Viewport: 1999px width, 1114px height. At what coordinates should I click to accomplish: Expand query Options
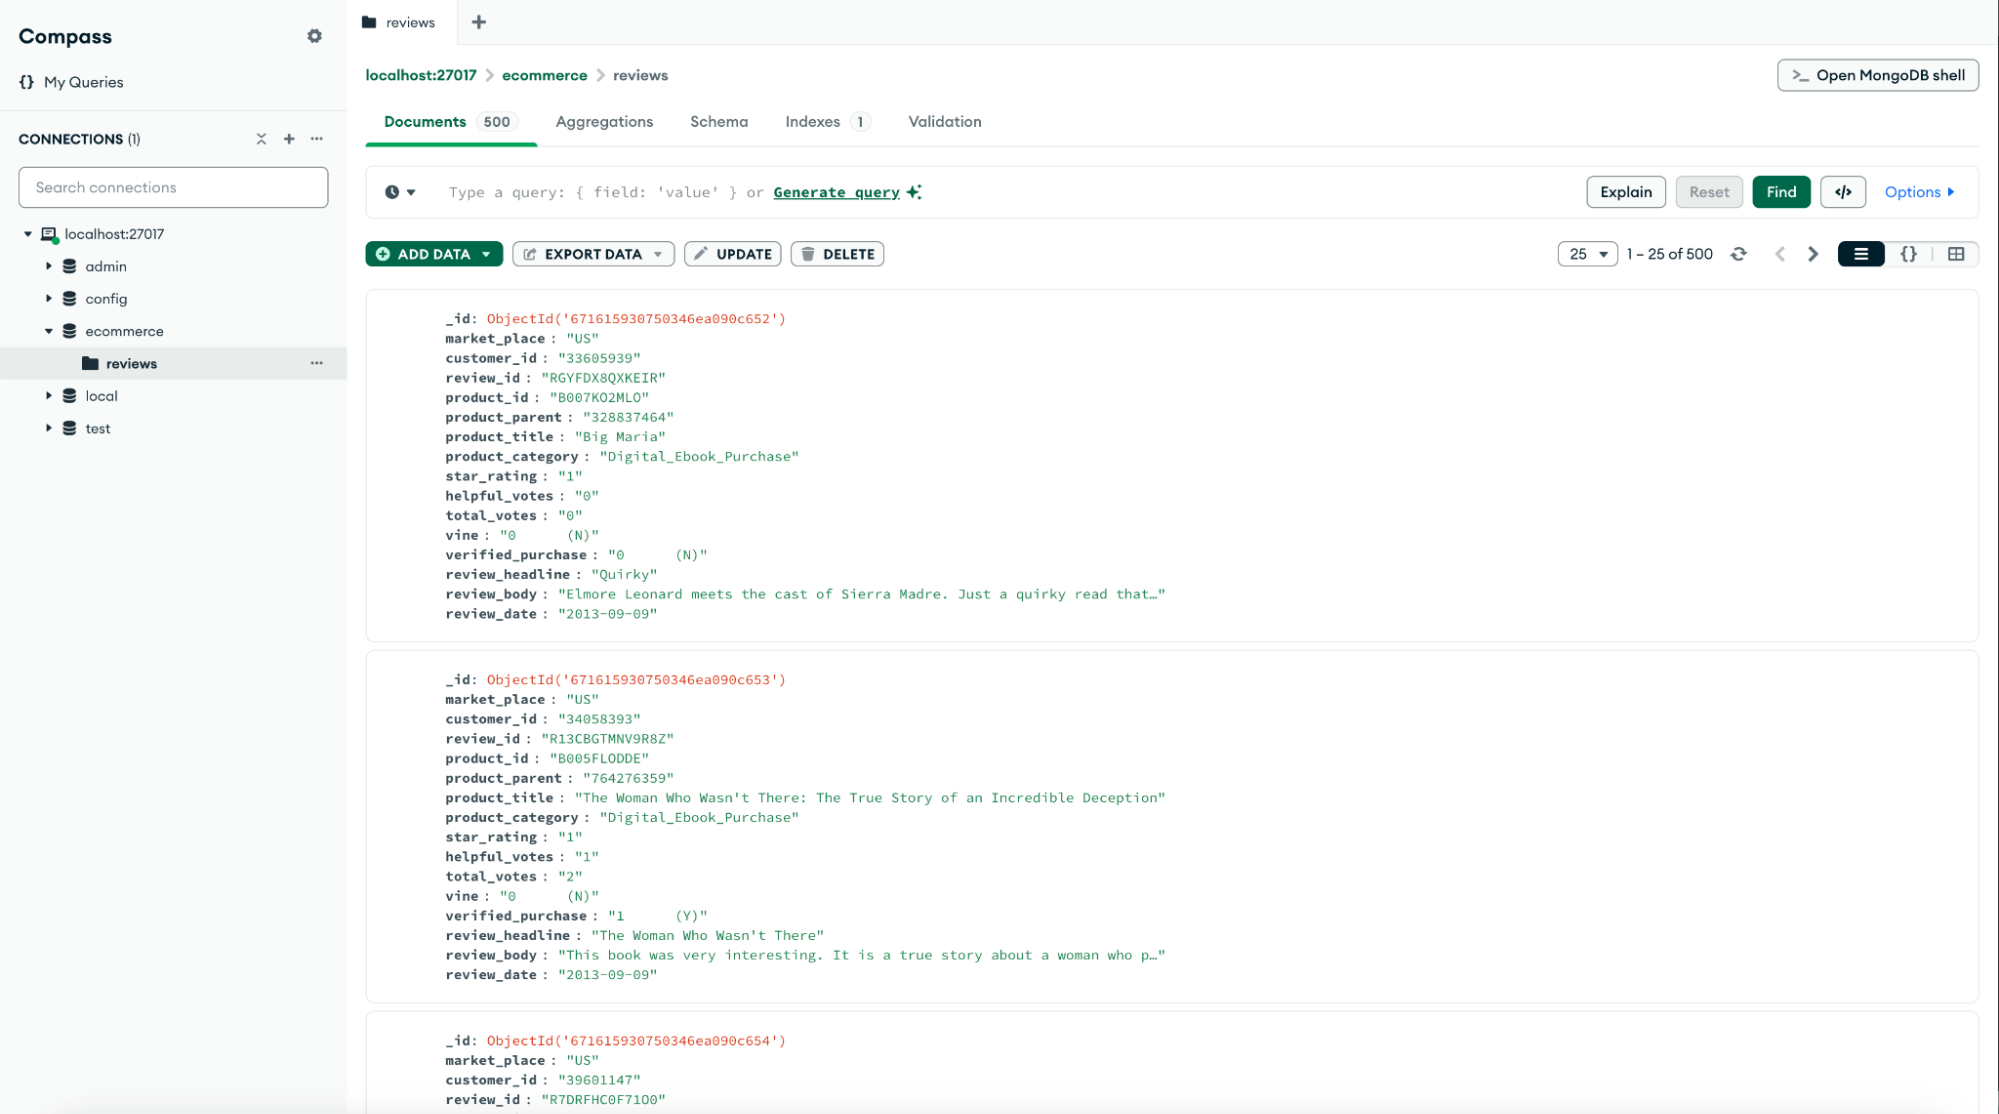1919,192
